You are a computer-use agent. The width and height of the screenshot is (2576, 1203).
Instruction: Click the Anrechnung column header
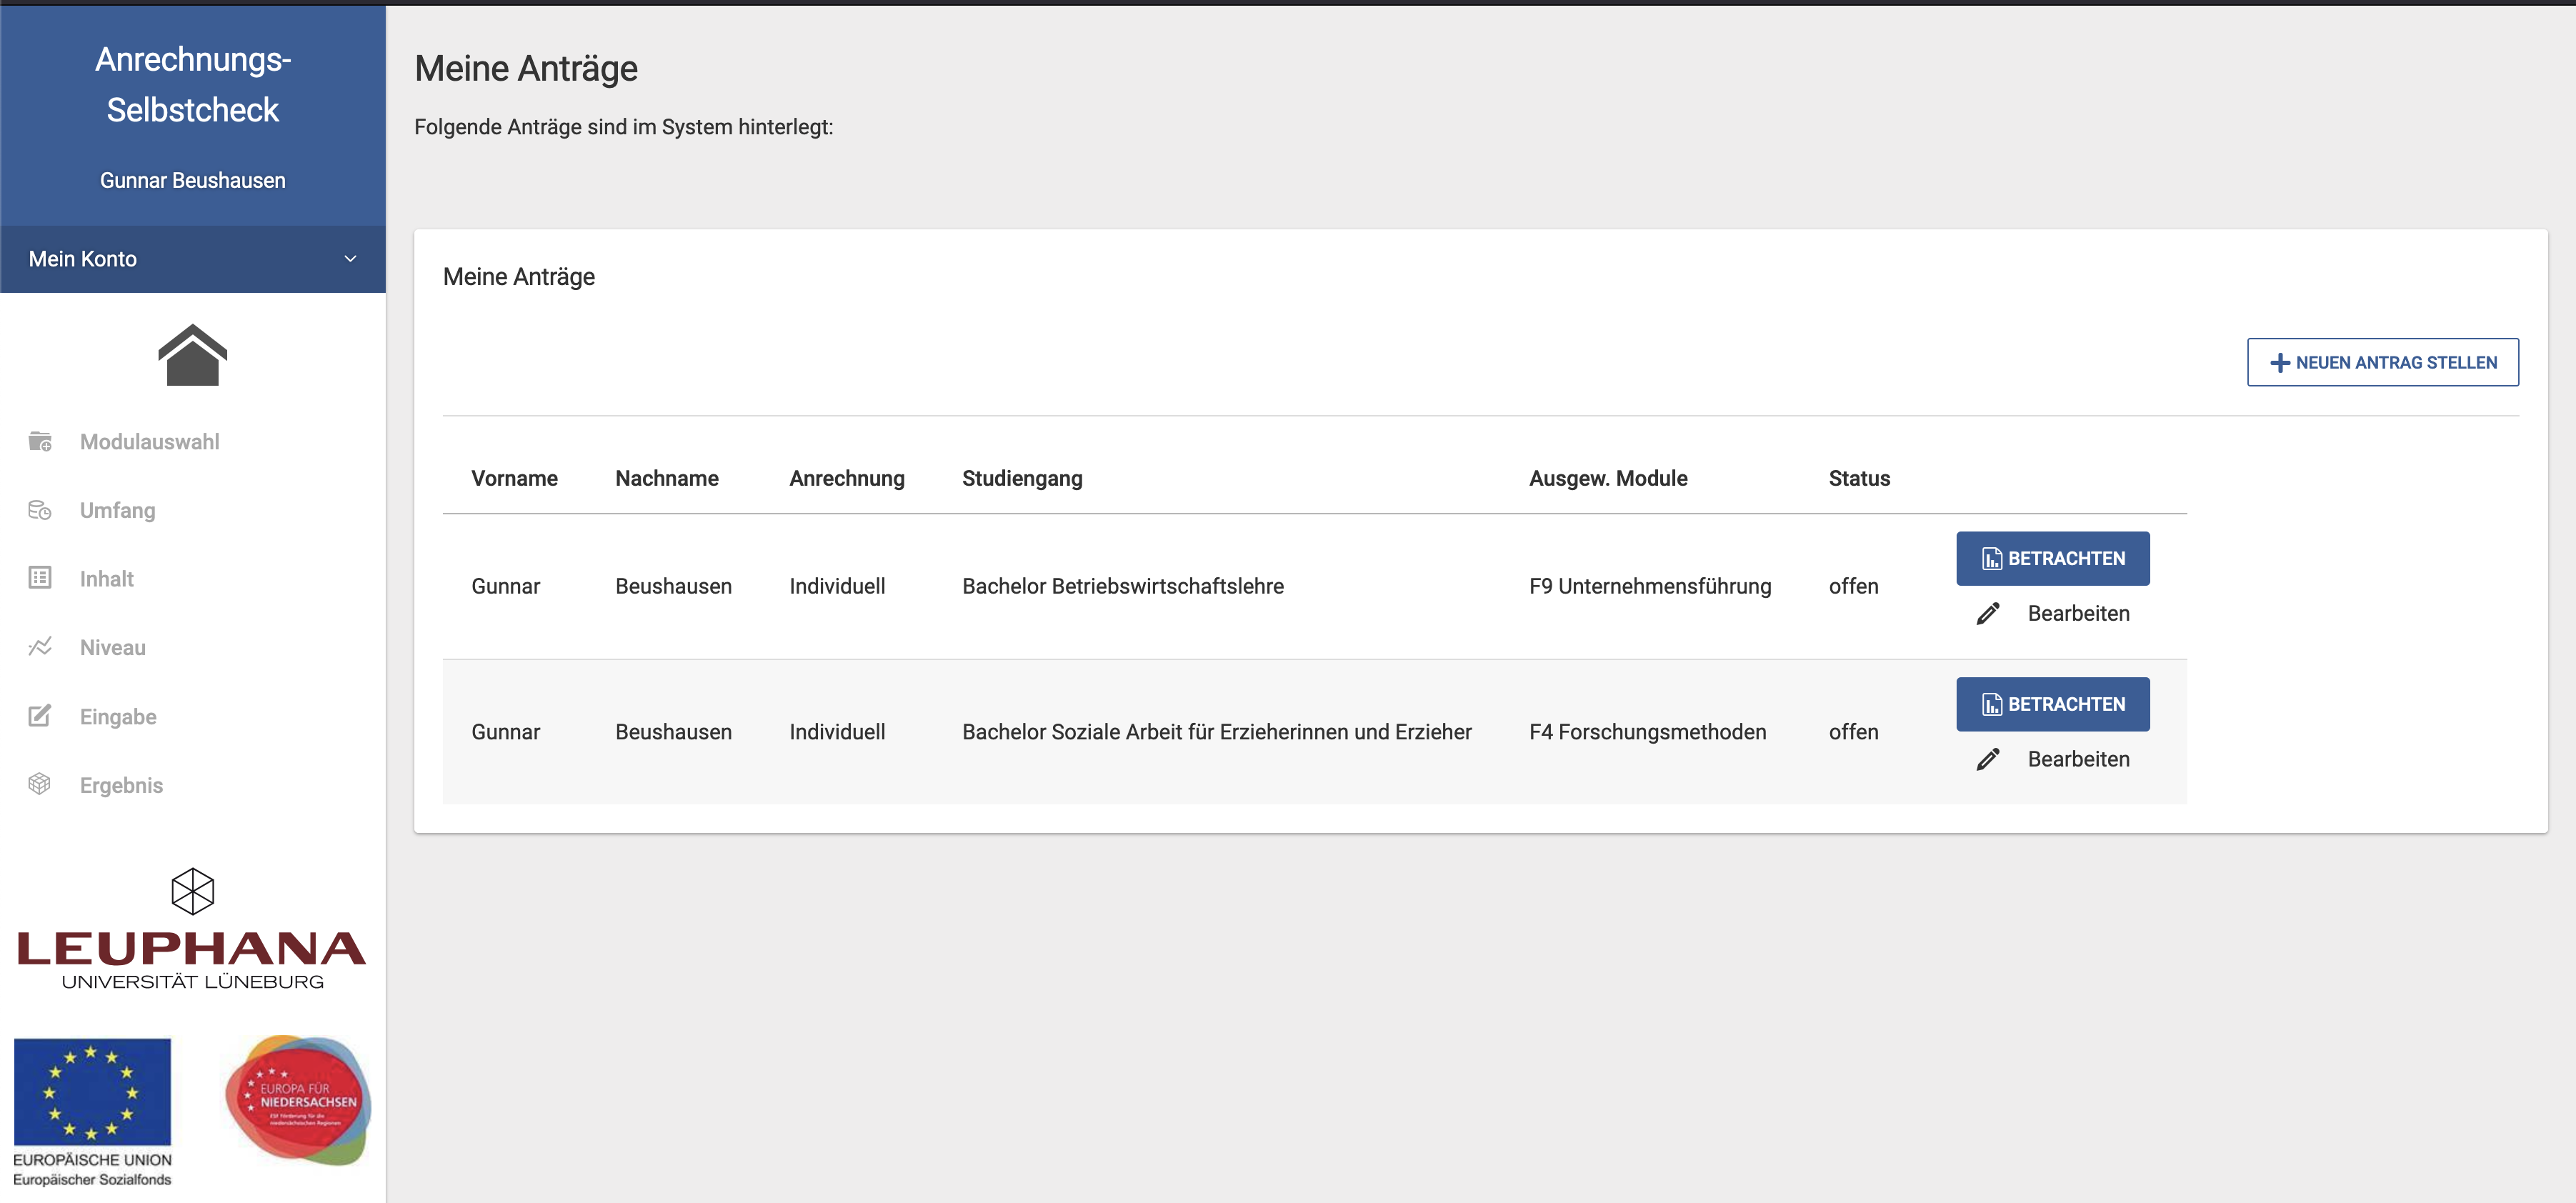click(x=846, y=478)
